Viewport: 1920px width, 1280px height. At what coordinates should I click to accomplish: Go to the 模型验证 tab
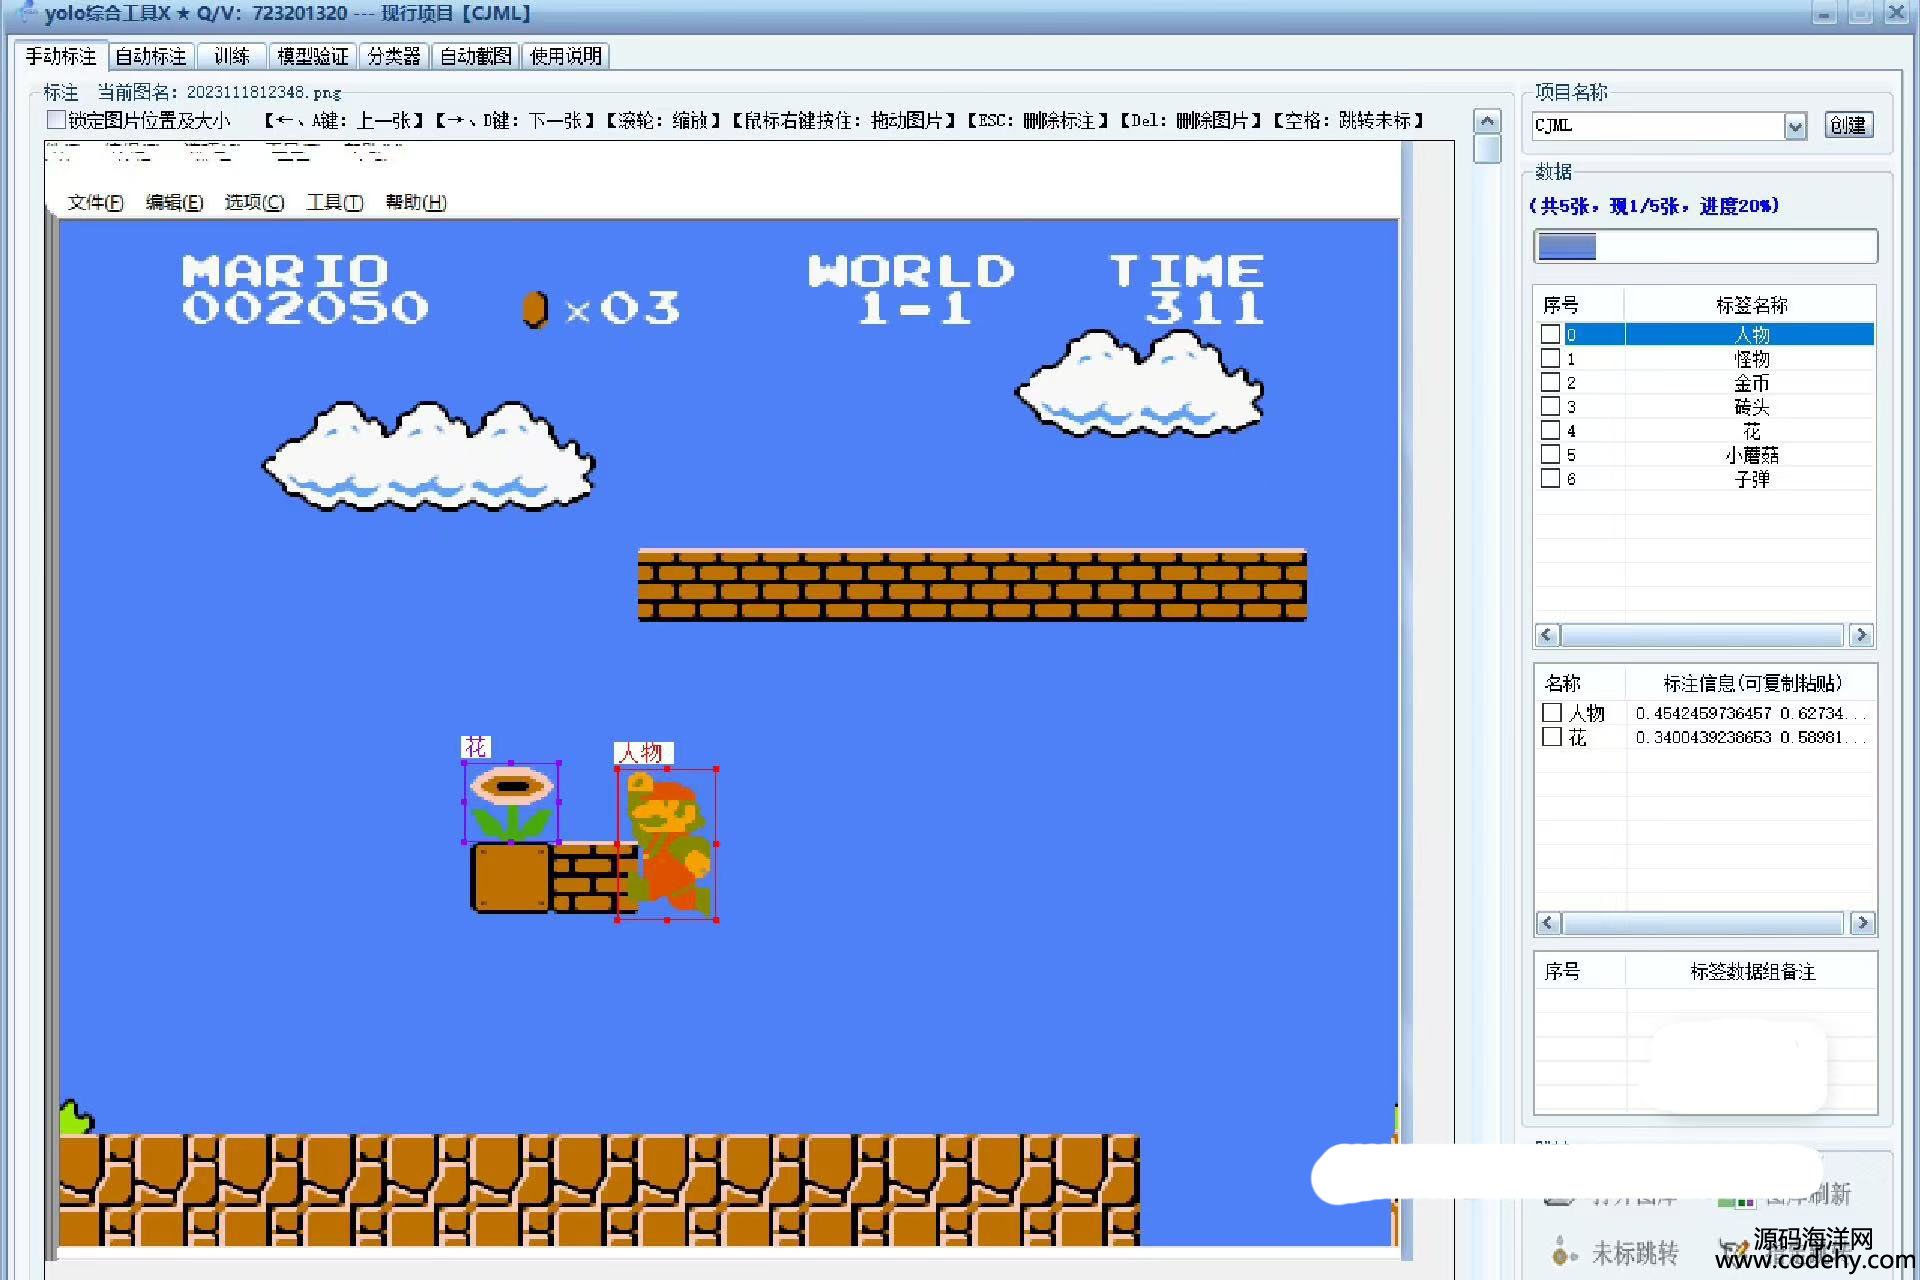pyautogui.click(x=312, y=56)
